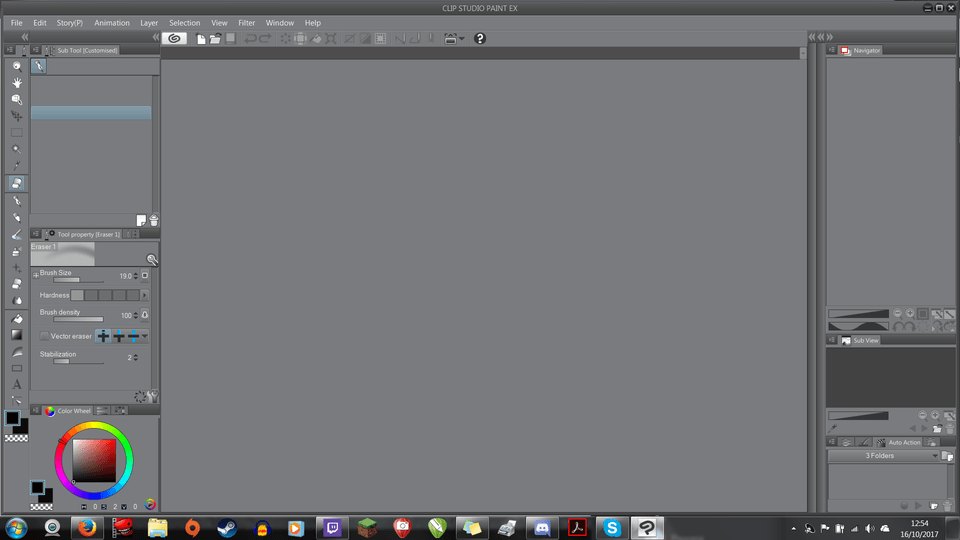
Task: Select the Eraser tool in the left toolbar
Action: [x=17, y=183]
